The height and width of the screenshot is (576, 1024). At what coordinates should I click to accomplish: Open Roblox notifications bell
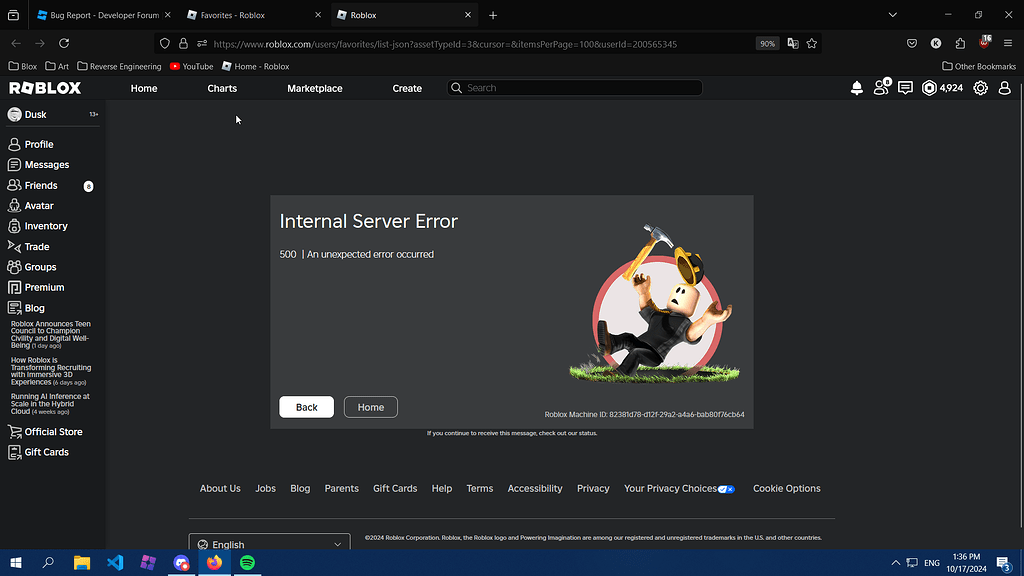[x=857, y=88]
